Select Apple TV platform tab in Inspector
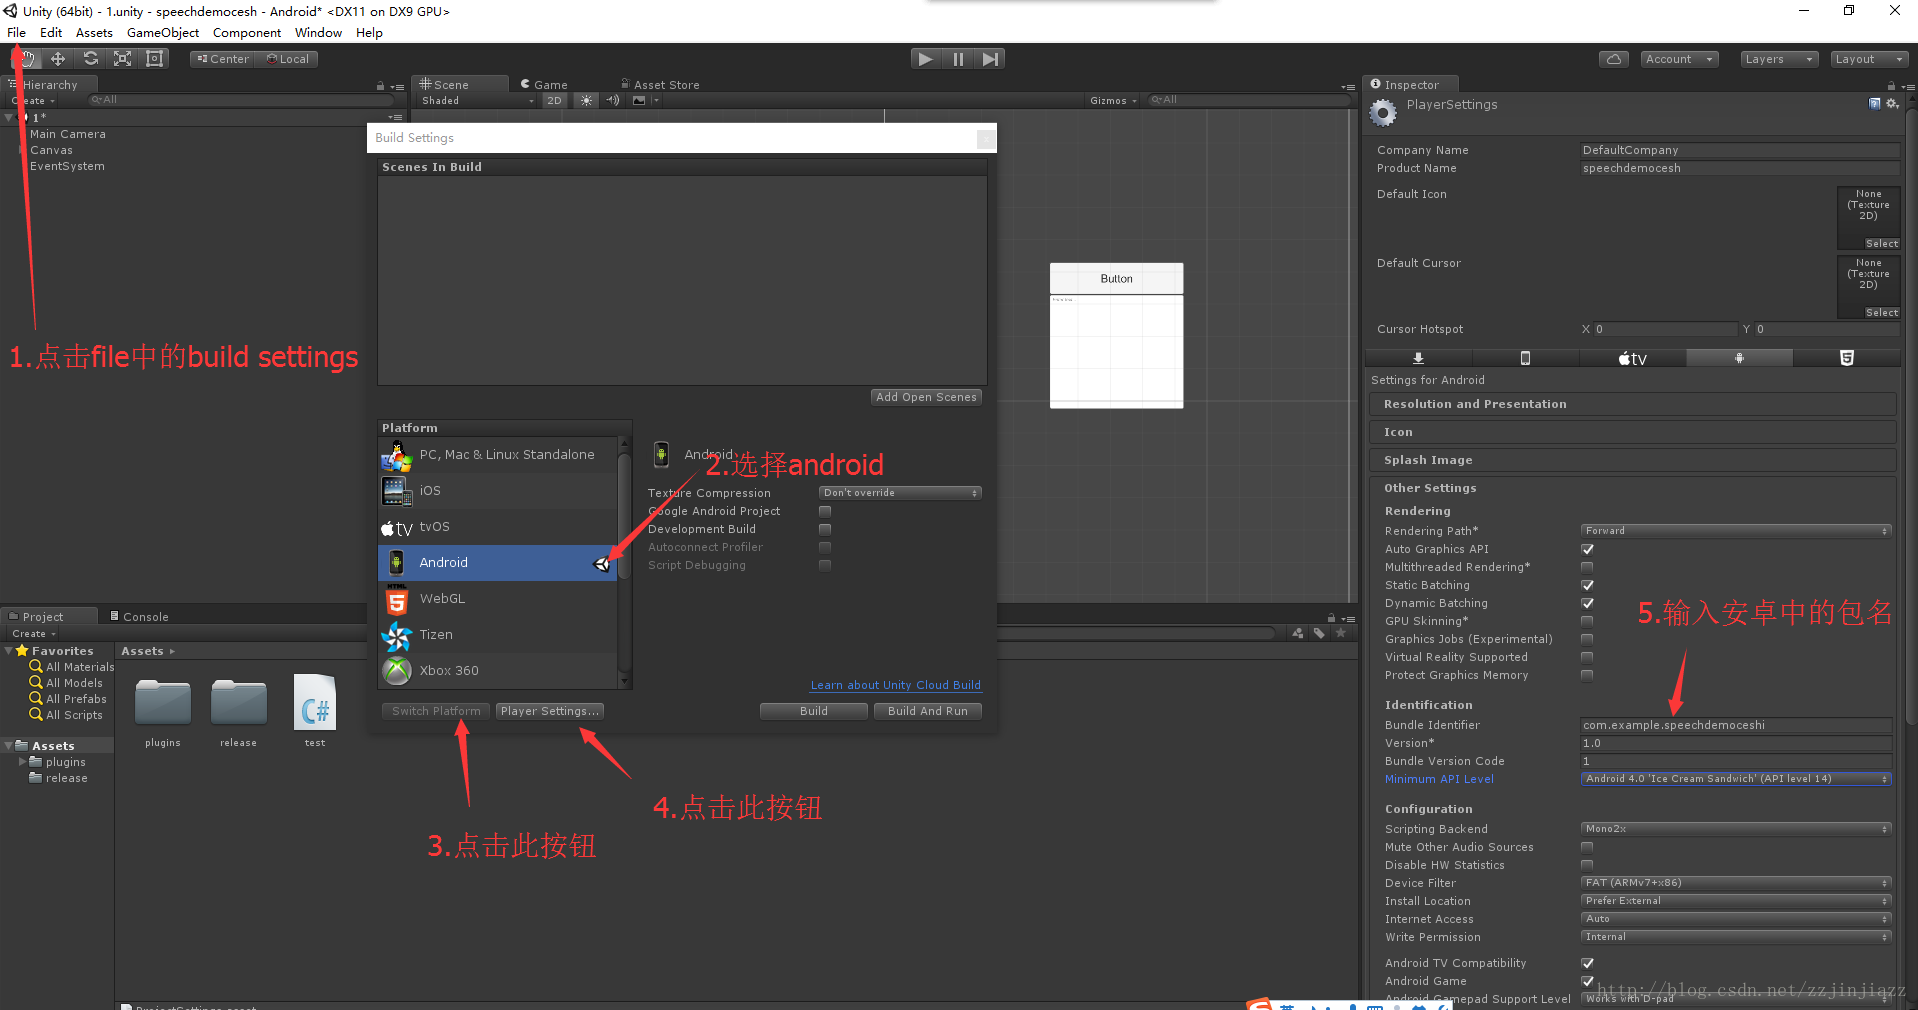Viewport: 1918px width, 1010px height. click(1632, 358)
